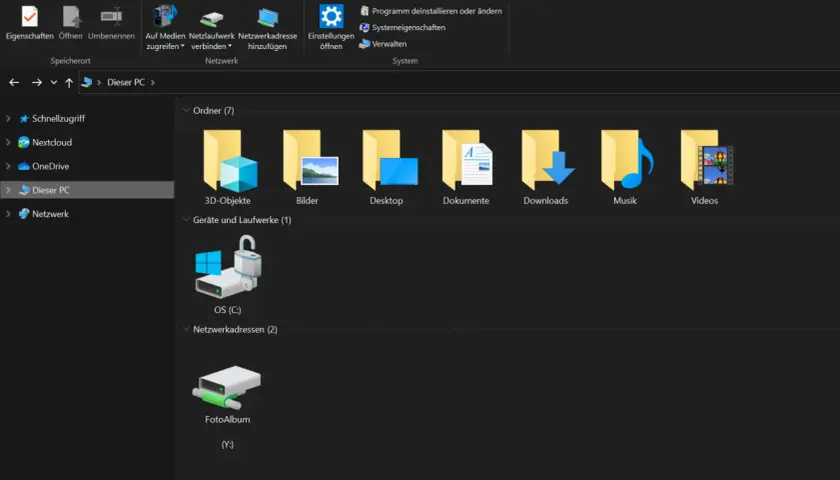Go forward with the right arrow

click(x=36, y=82)
